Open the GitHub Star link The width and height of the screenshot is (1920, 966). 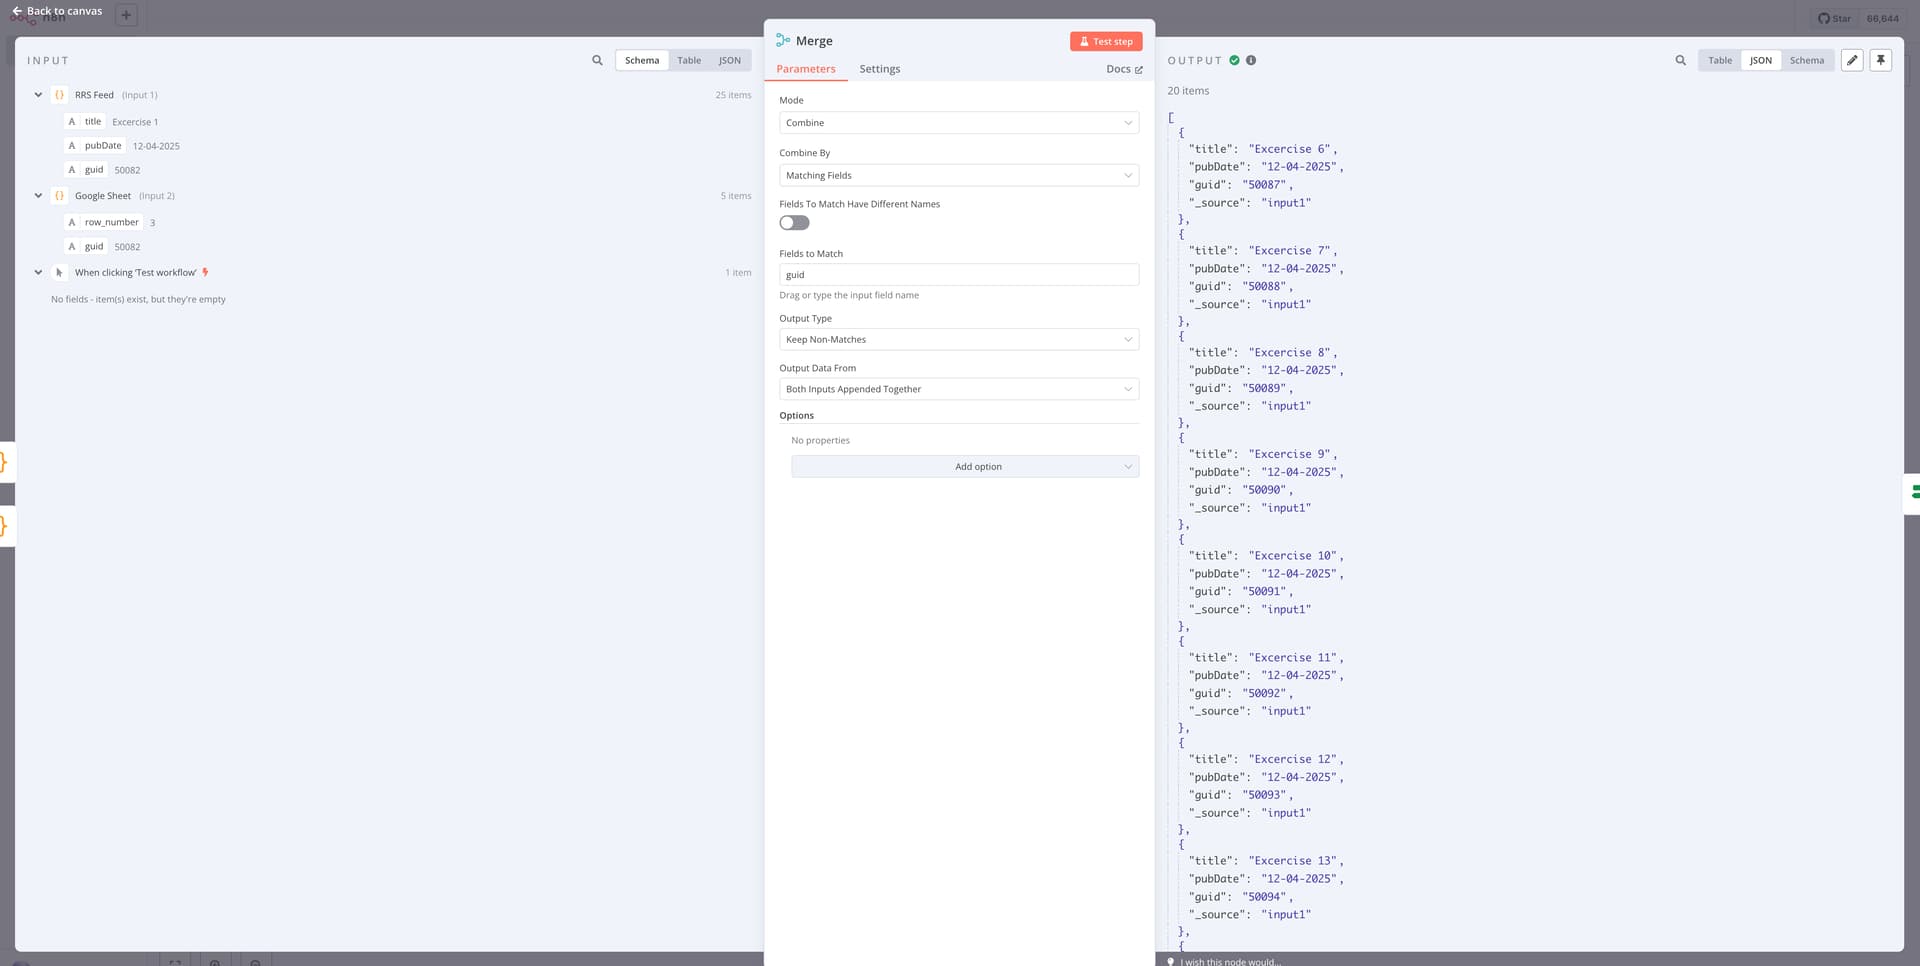[x=1834, y=18]
